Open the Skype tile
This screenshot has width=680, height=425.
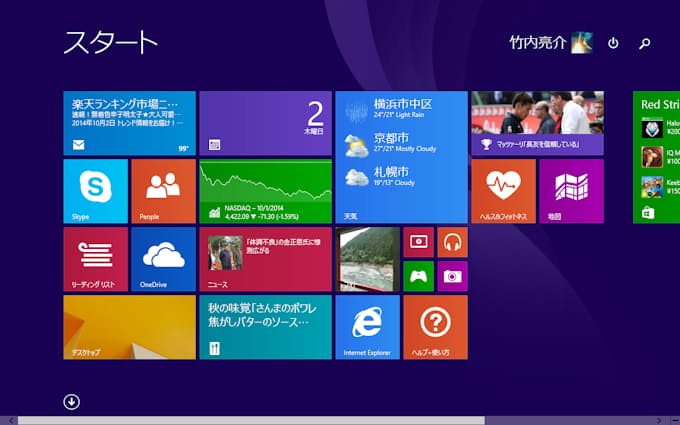point(95,191)
